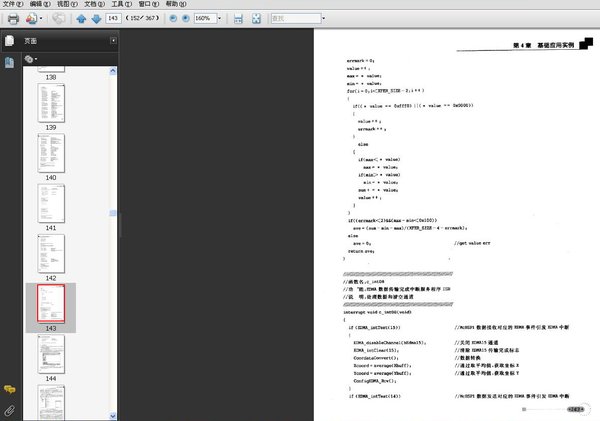Click the code comment //get value err

point(472,243)
